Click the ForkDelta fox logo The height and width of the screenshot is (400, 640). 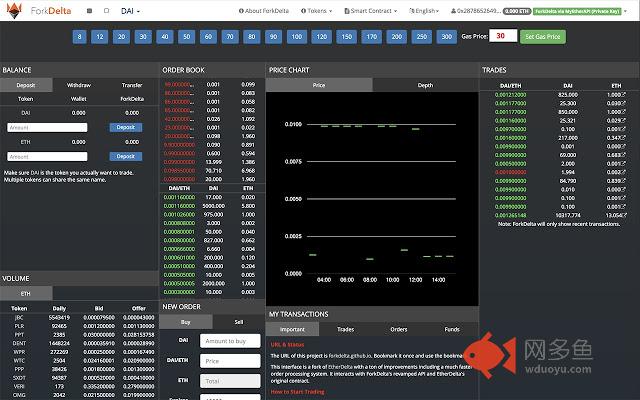(14, 11)
